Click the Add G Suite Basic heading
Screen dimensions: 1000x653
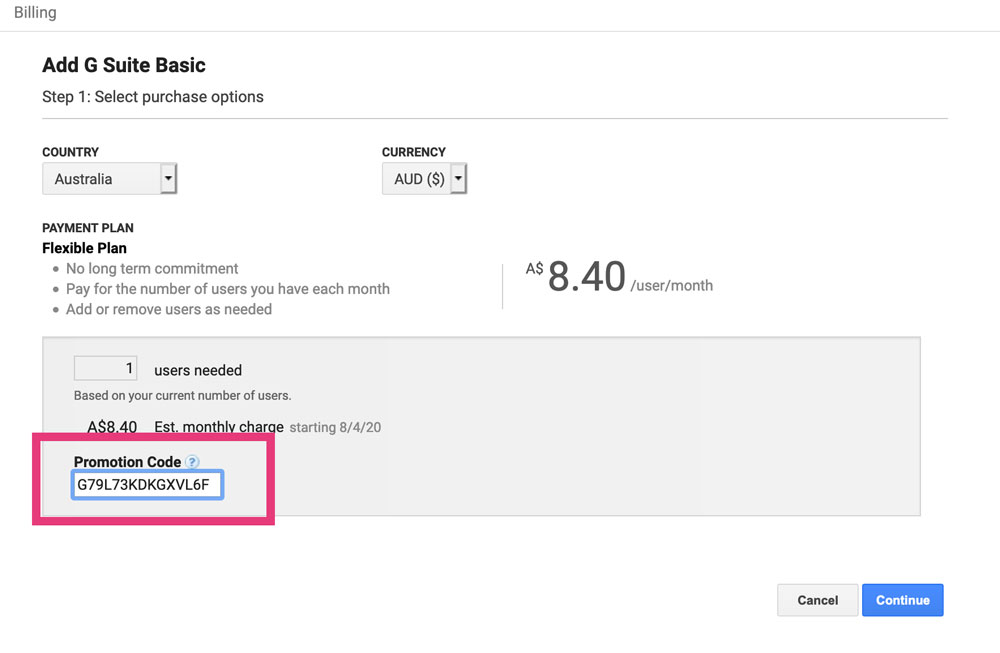point(124,66)
